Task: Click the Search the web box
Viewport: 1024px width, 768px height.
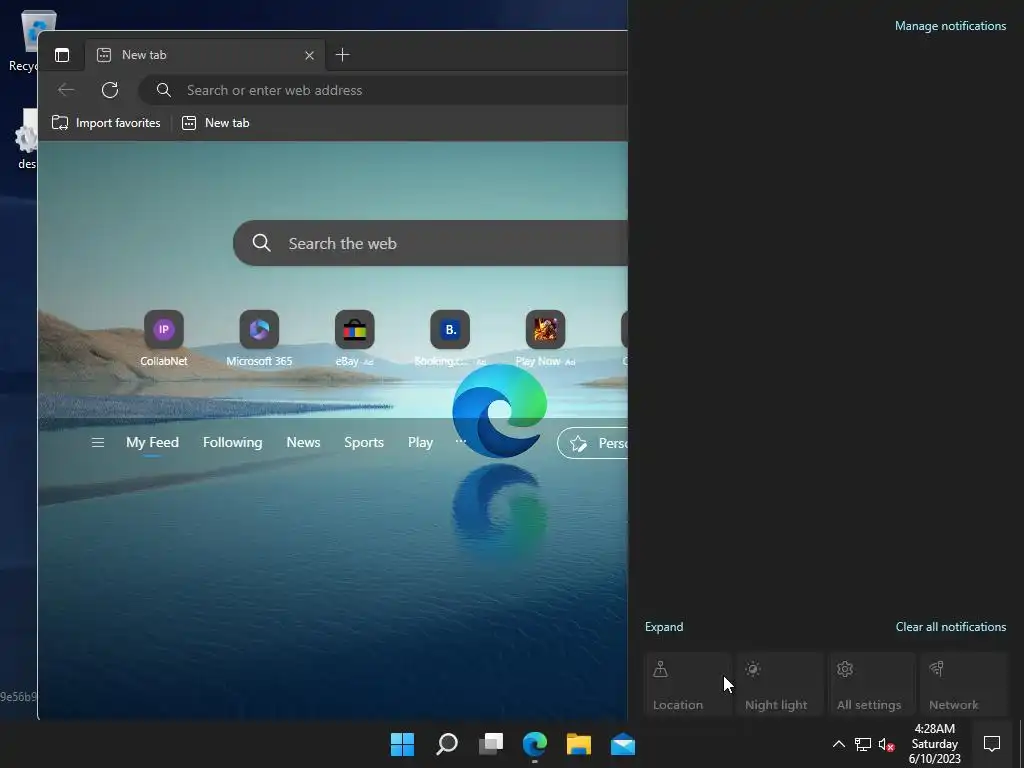Action: coord(431,243)
